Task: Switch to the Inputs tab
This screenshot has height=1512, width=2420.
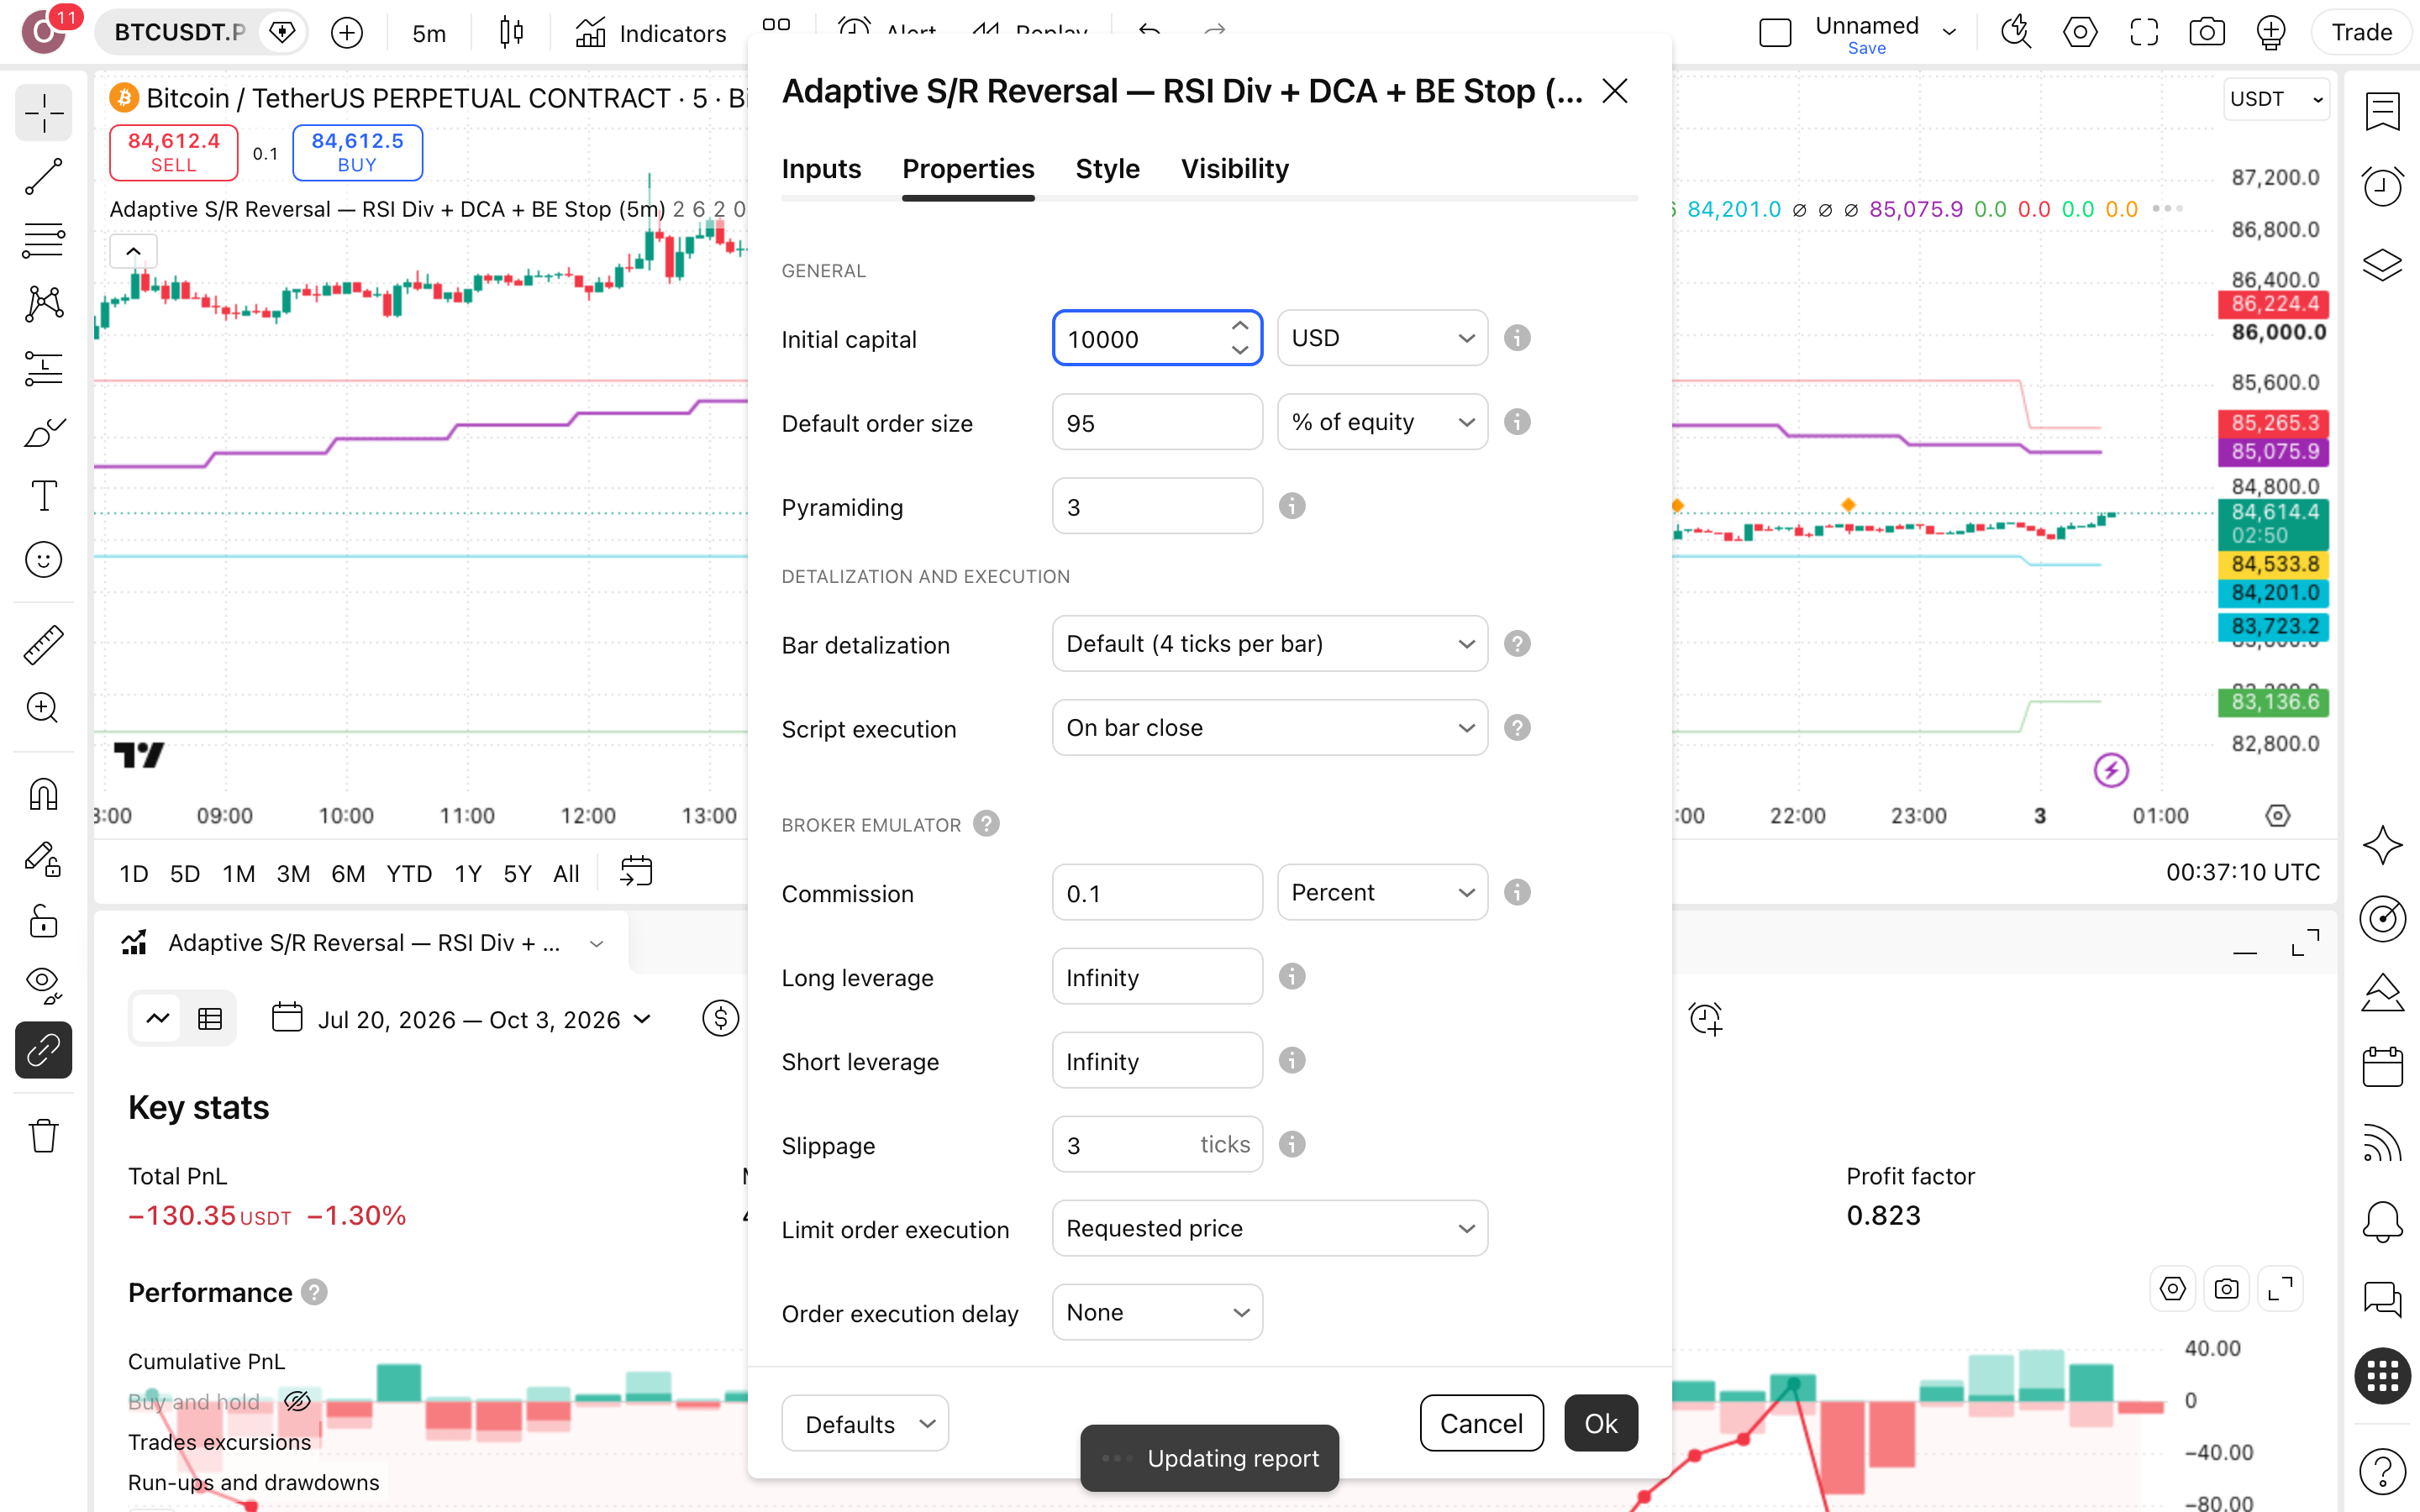Action: 821,169
